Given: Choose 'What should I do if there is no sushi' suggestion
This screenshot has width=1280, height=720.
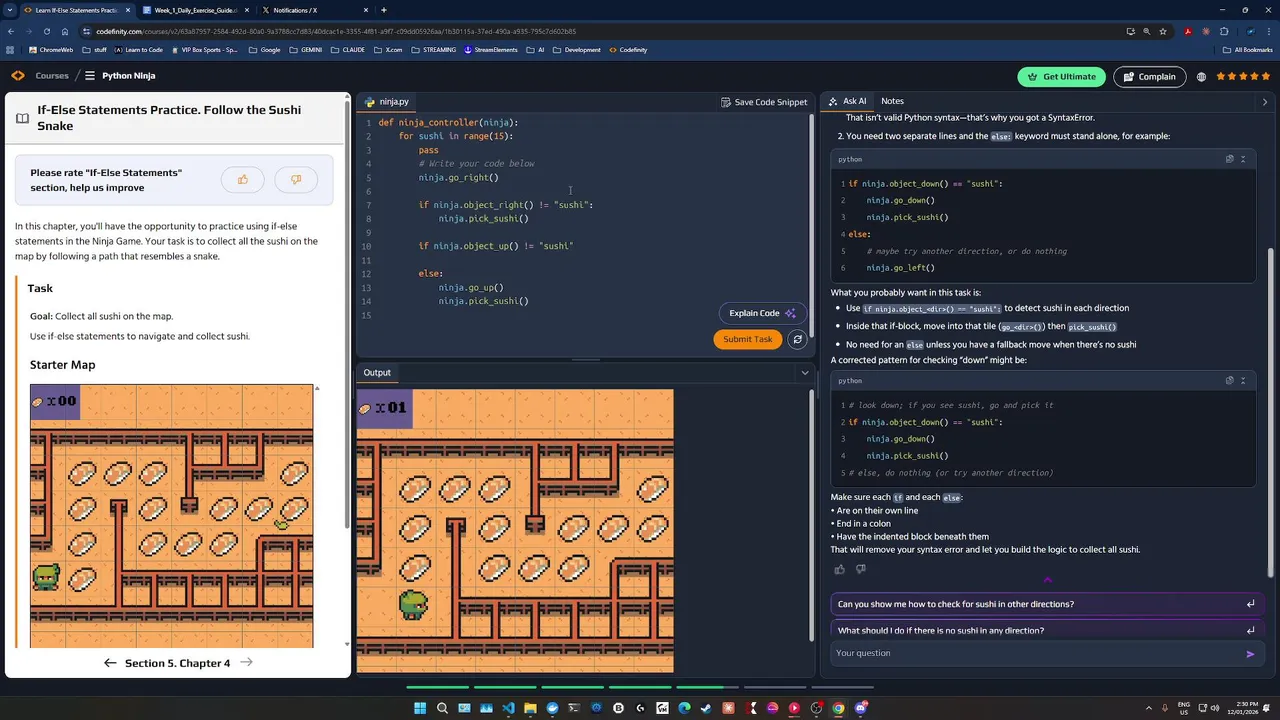Looking at the screenshot, I should (x=1042, y=630).
